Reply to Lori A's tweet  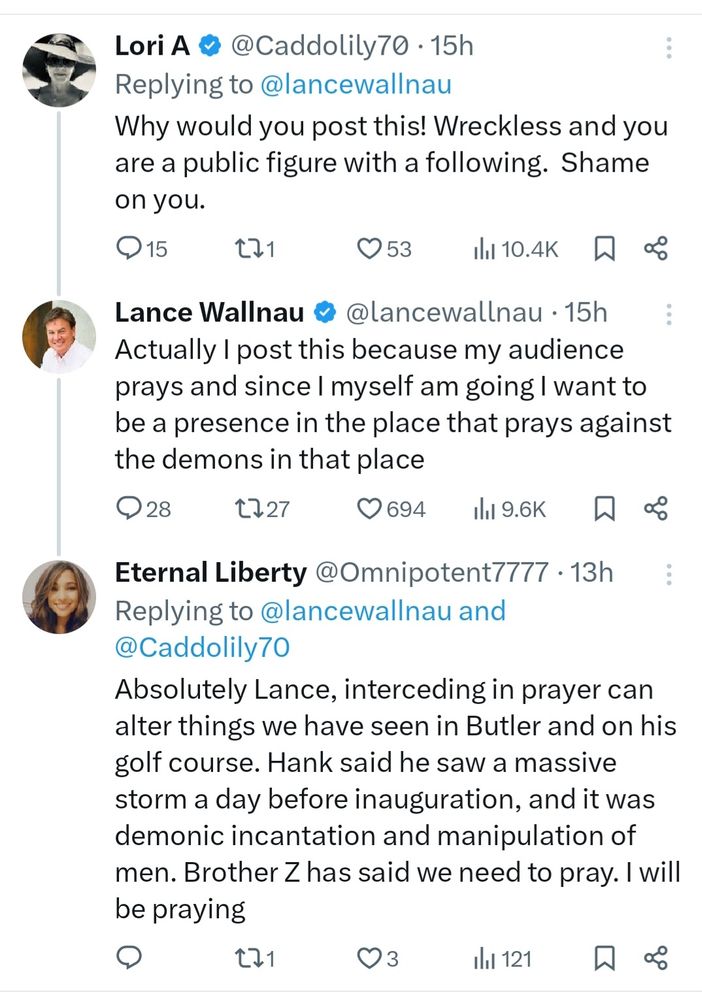coord(130,249)
